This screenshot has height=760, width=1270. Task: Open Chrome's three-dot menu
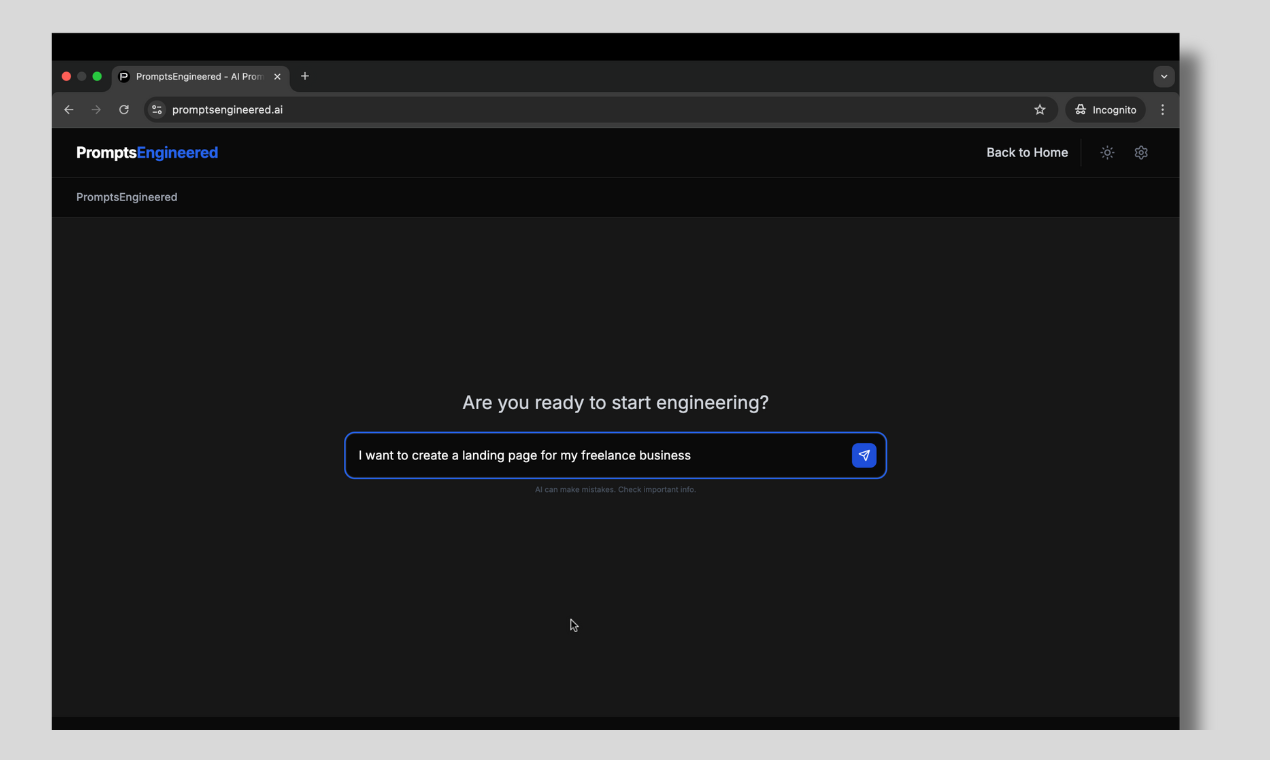pyautogui.click(x=1162, y=110)
